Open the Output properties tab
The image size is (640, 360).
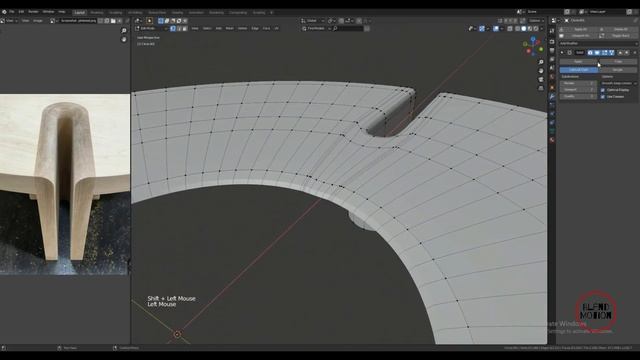pos(552,51)
